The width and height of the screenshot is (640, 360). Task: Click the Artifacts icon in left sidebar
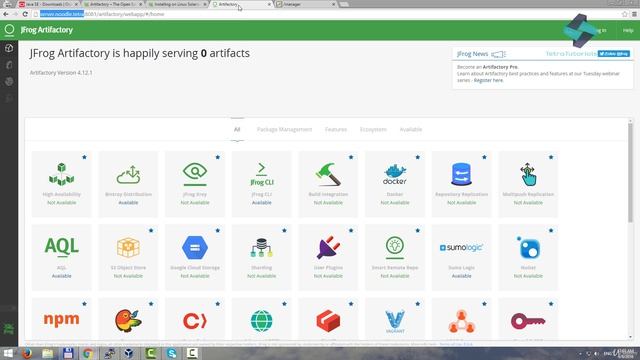[9, 65]
